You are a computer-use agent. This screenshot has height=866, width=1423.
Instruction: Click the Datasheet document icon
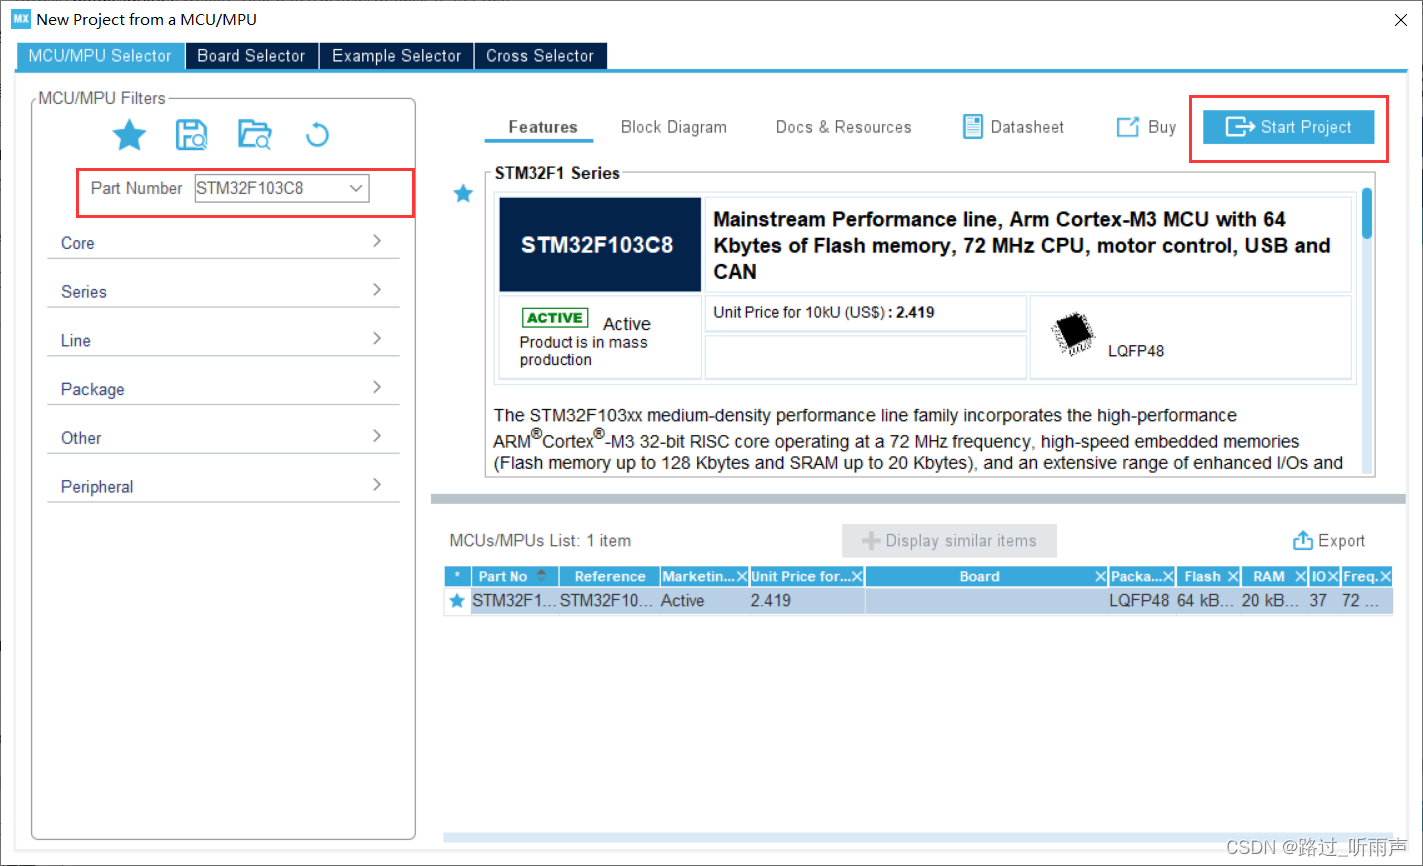pyautogui.click(x=972, y=127)
